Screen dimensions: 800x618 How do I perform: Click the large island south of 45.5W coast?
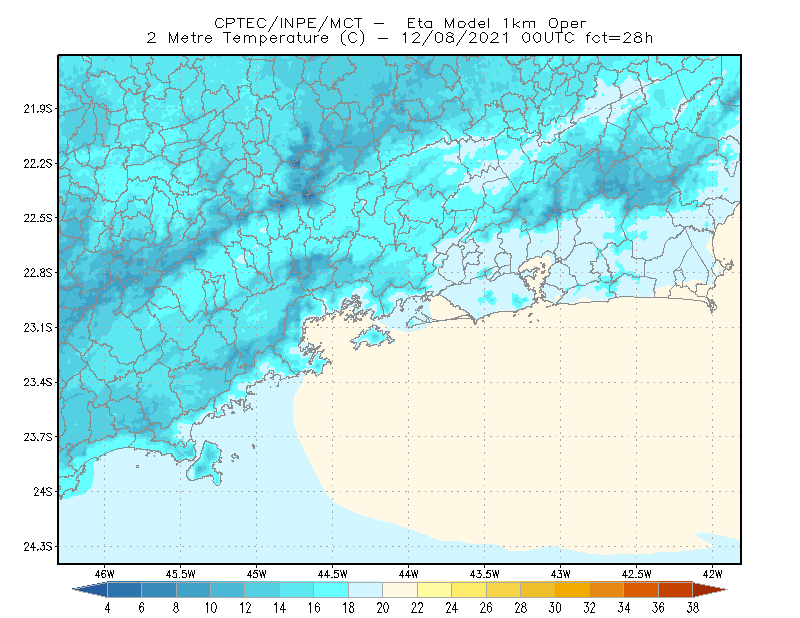206,463
